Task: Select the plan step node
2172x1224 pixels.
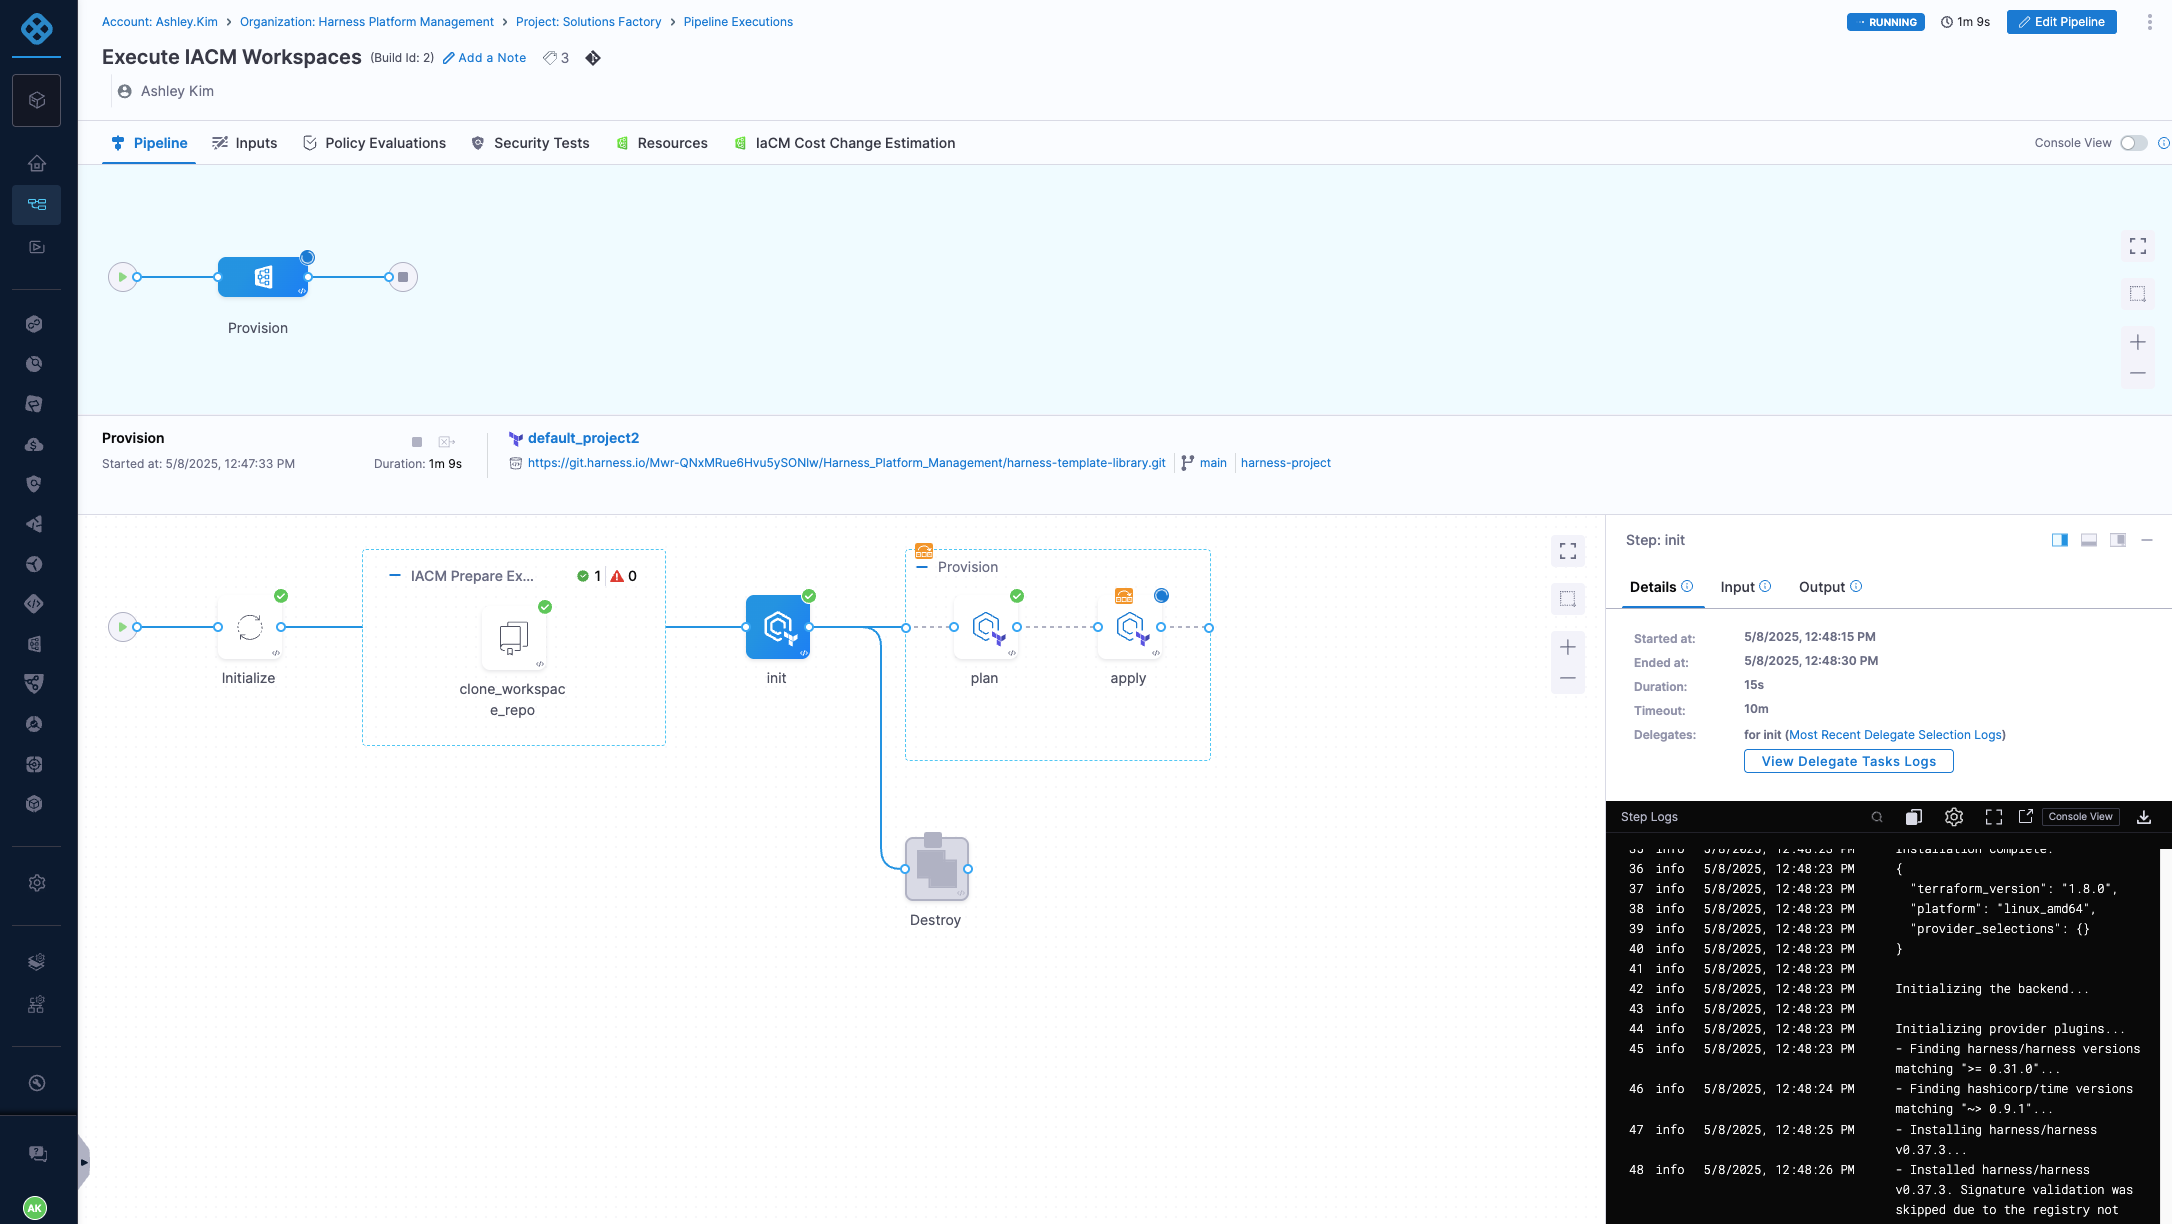Action: click(985, 628)
